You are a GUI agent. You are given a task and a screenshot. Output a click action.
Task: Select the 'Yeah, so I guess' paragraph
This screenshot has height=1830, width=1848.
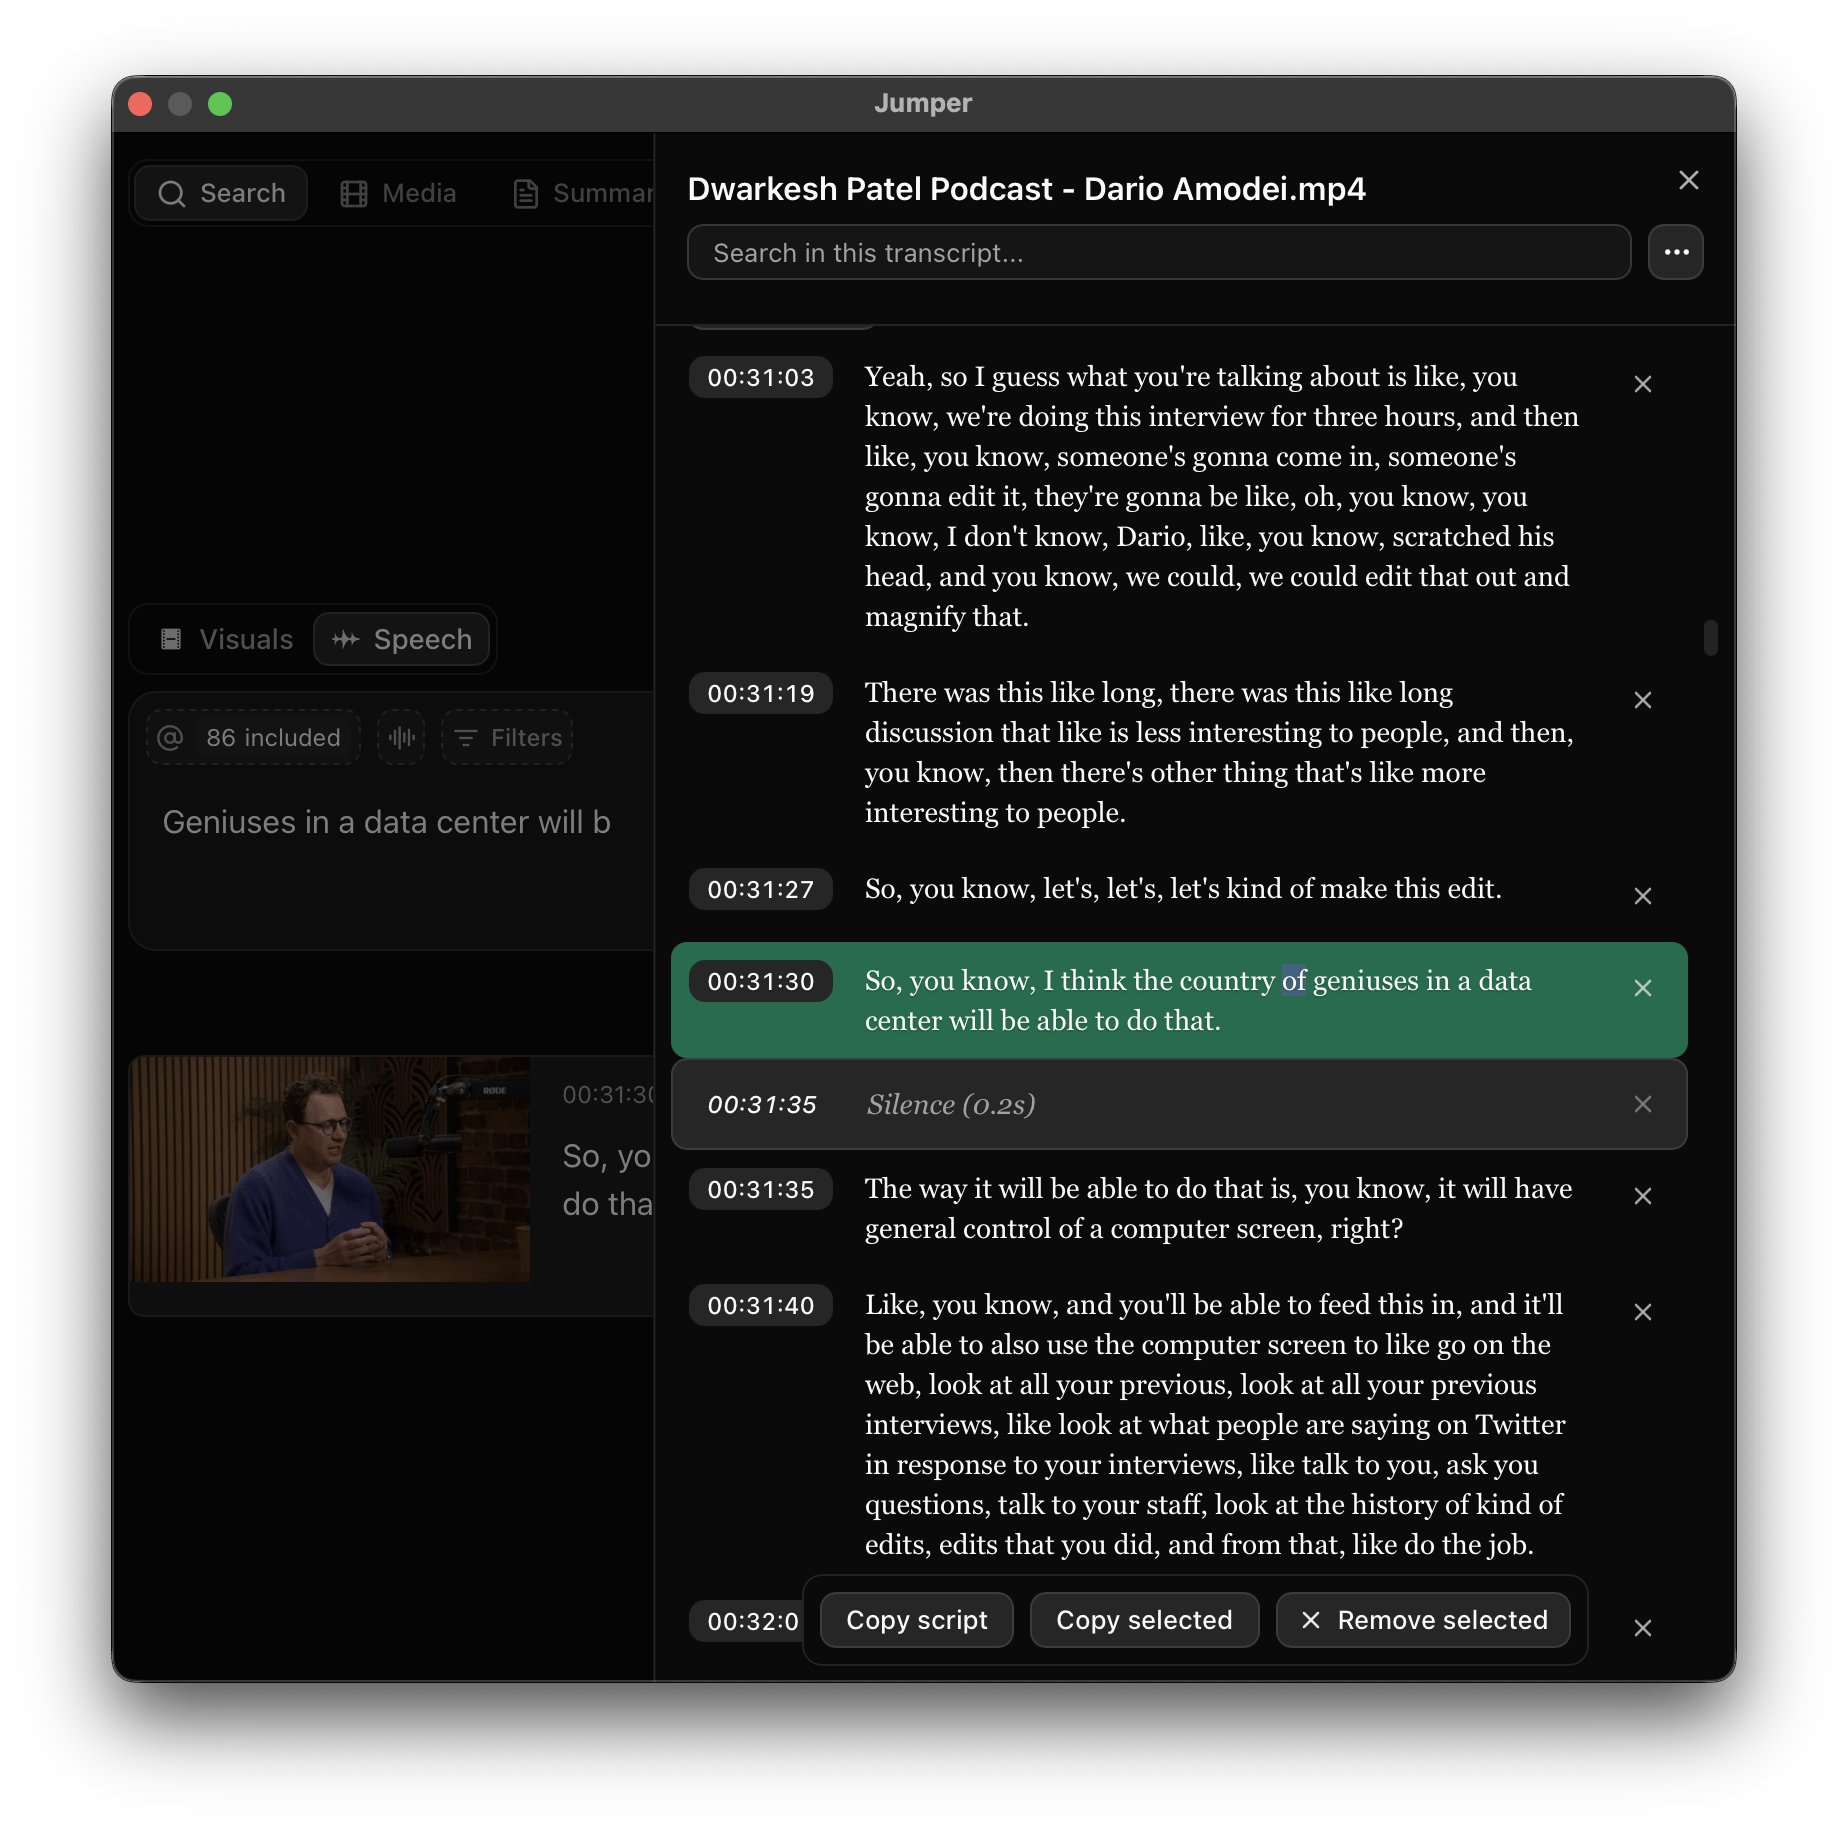pyautogui.click(x=1222, y=496)
